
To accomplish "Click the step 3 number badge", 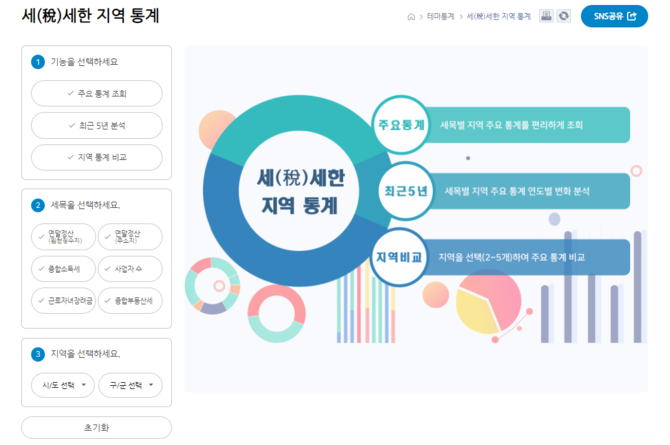I will point(38,354).
